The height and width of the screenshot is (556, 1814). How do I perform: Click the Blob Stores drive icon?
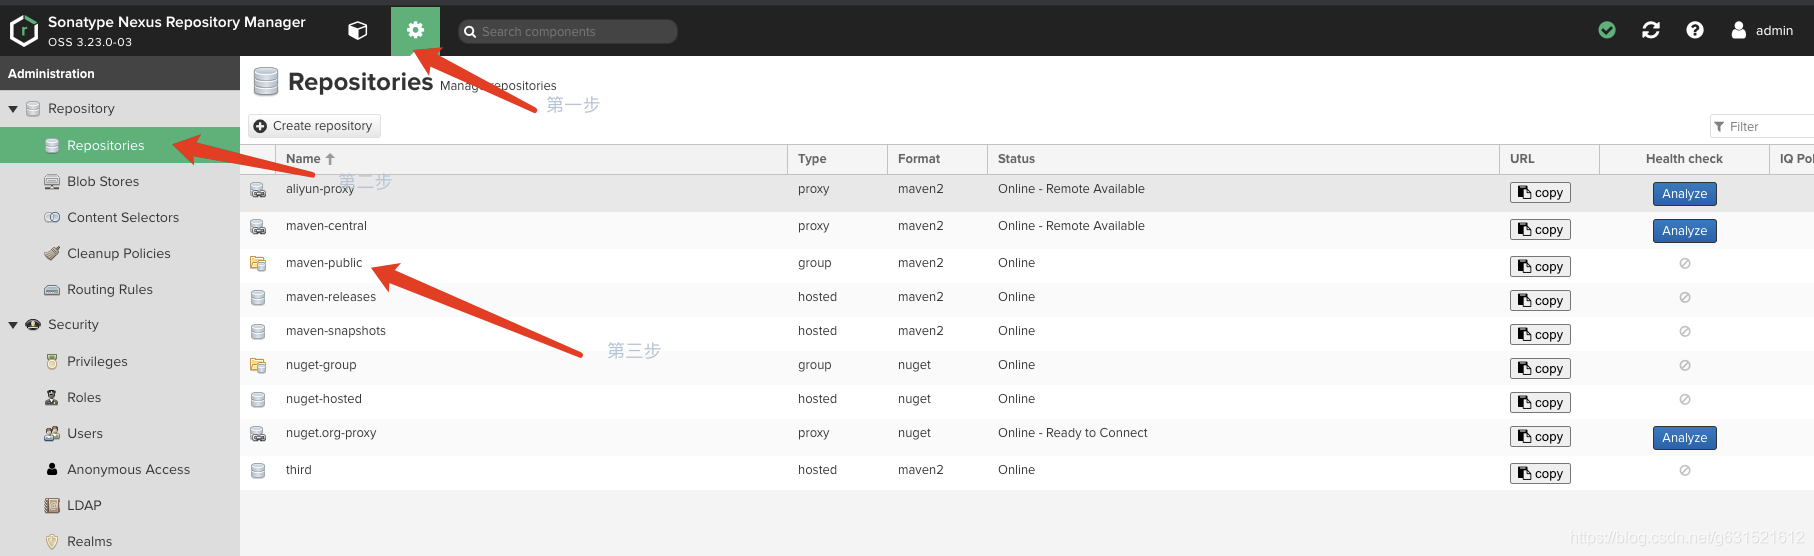tap(52, 181)
